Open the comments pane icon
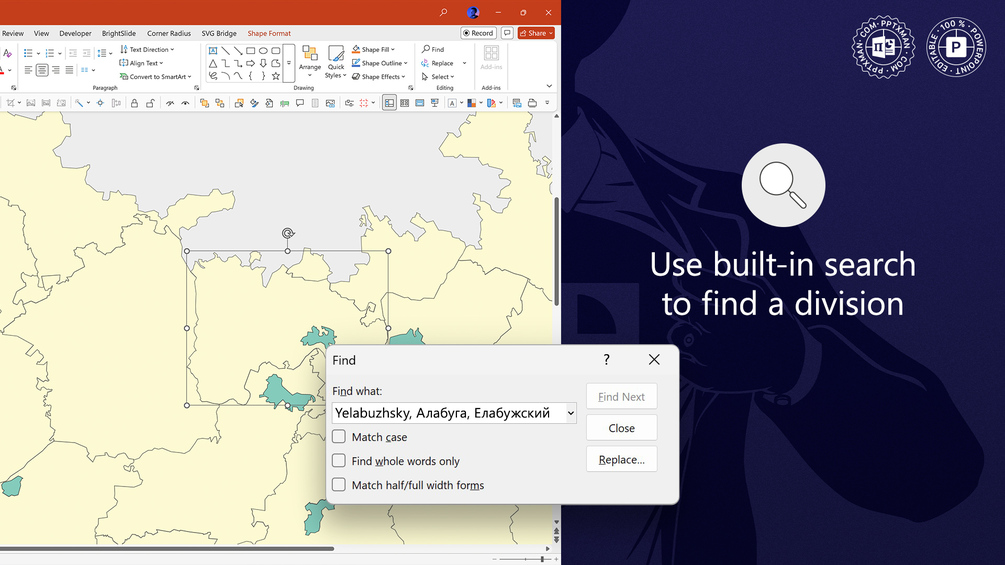This screenshot has width=1005, height=565. pos(507,33)
